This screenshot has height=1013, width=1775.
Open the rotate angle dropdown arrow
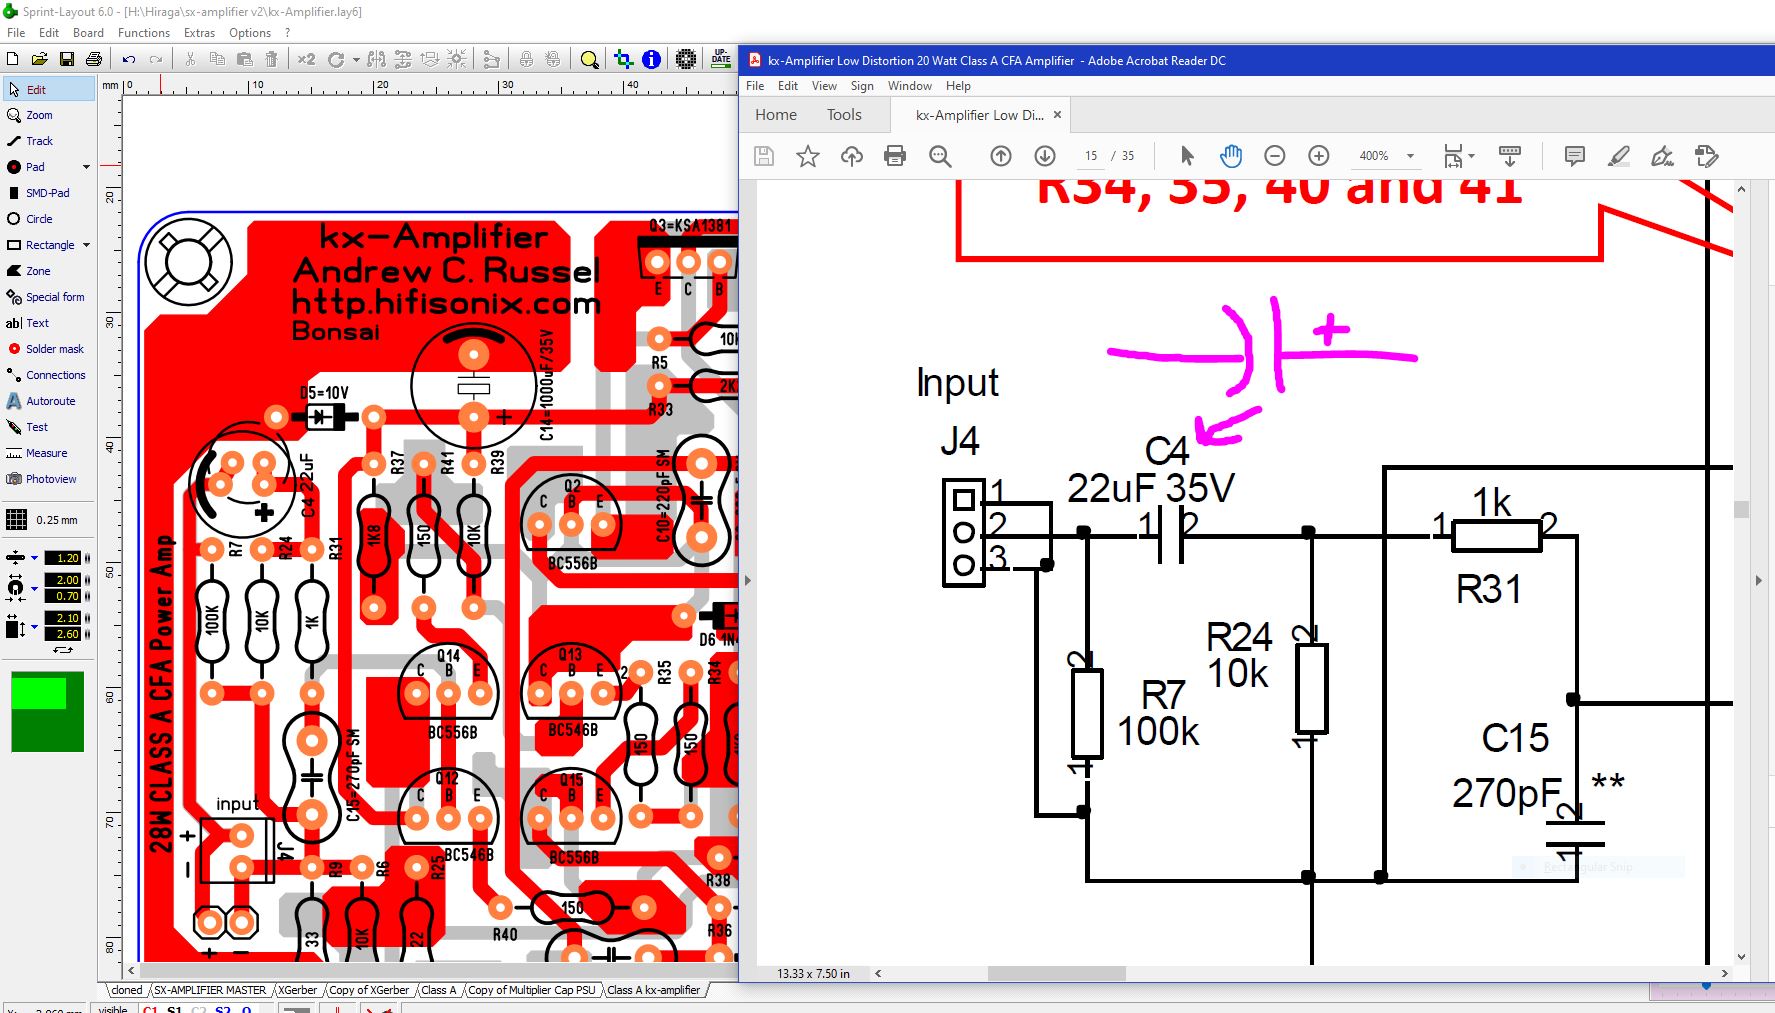point(356,59)
